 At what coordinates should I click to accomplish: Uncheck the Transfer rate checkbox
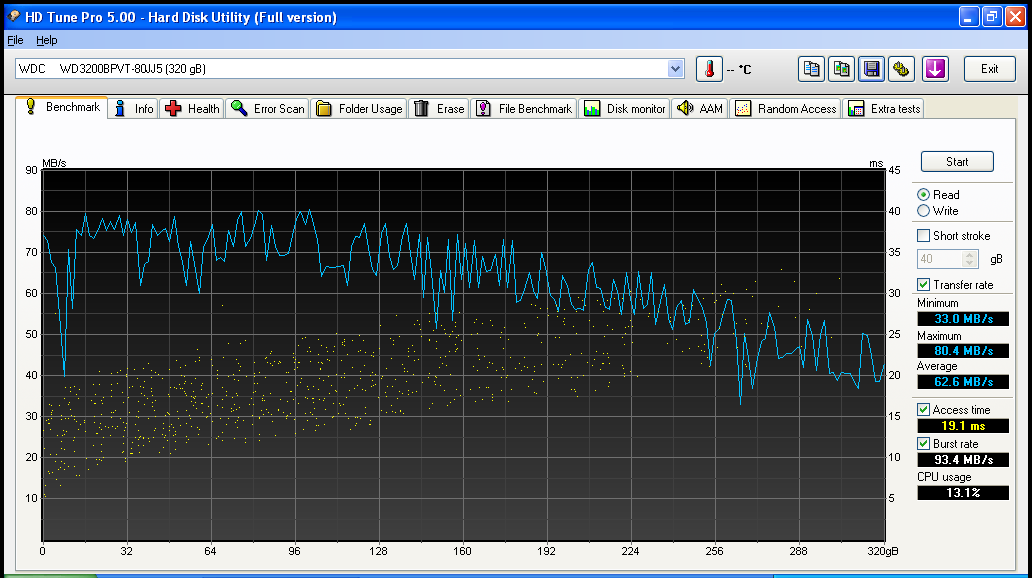pyautogui.click(x=923, y=284)
